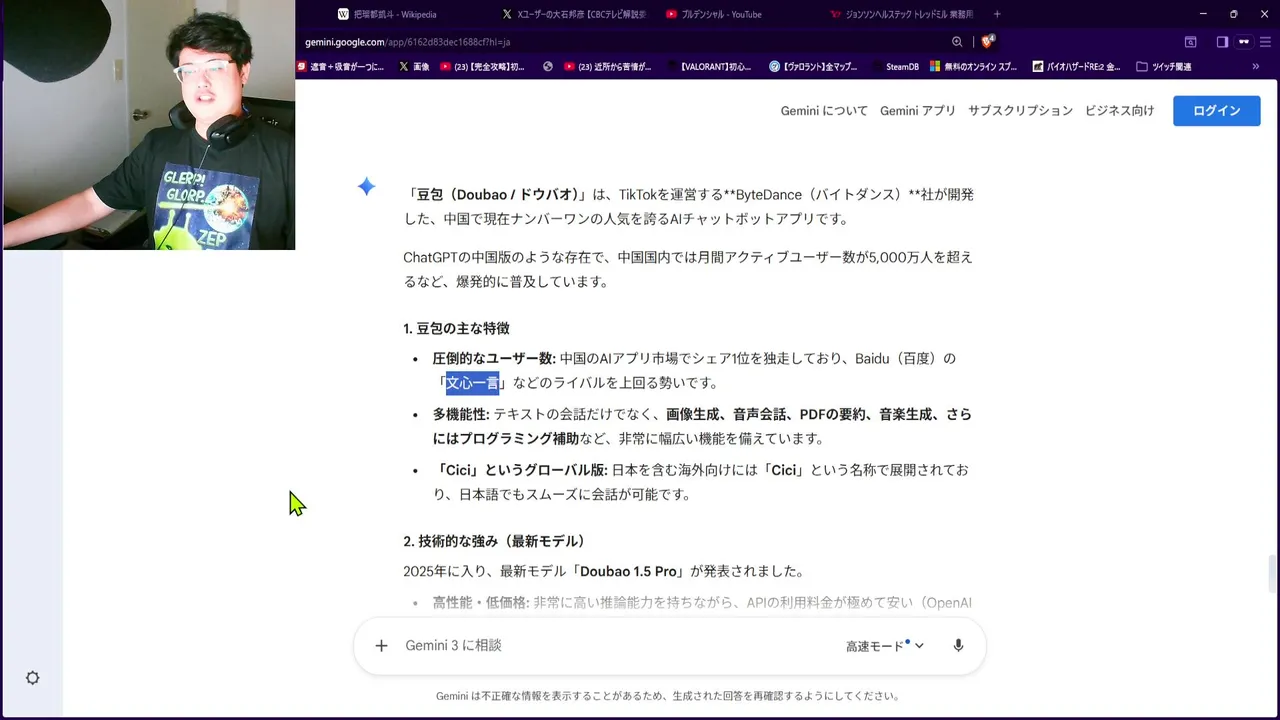The image size is (1280, 720).
Task: Open the サブスクリプション link
Action: point(1020,111)
